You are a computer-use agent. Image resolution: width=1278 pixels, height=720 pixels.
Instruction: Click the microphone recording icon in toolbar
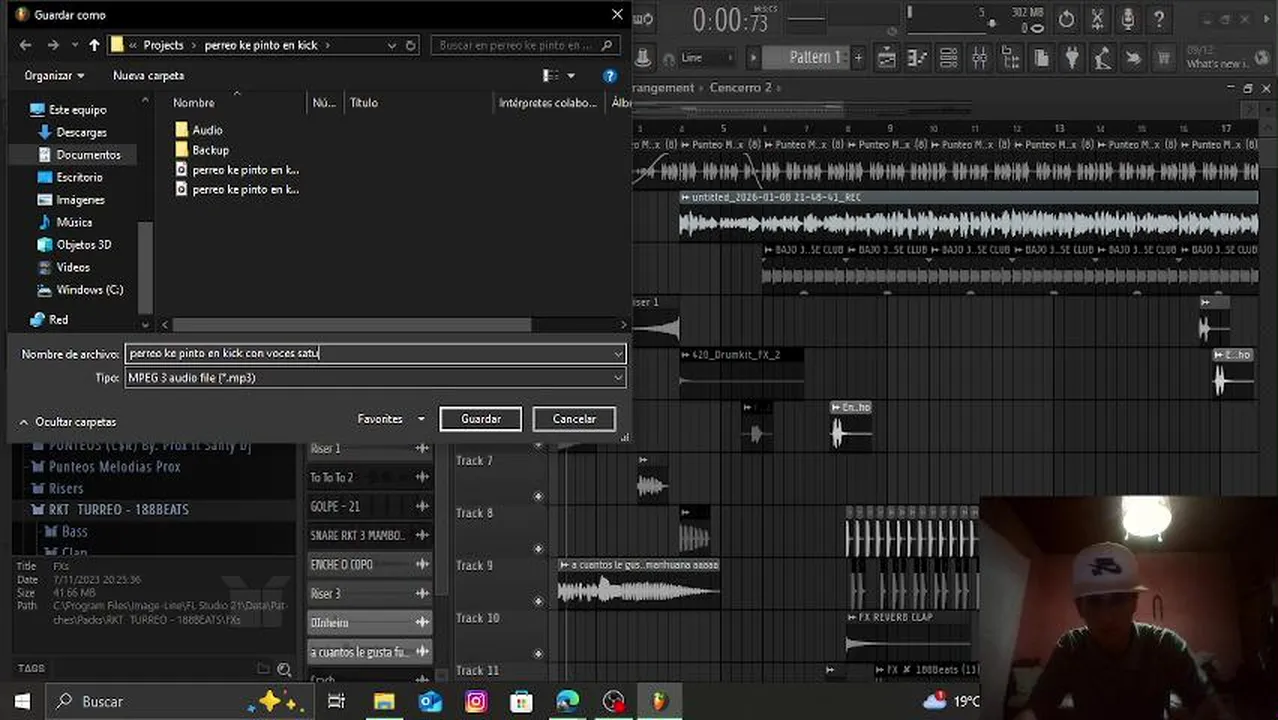click(x=1128, y=19)
